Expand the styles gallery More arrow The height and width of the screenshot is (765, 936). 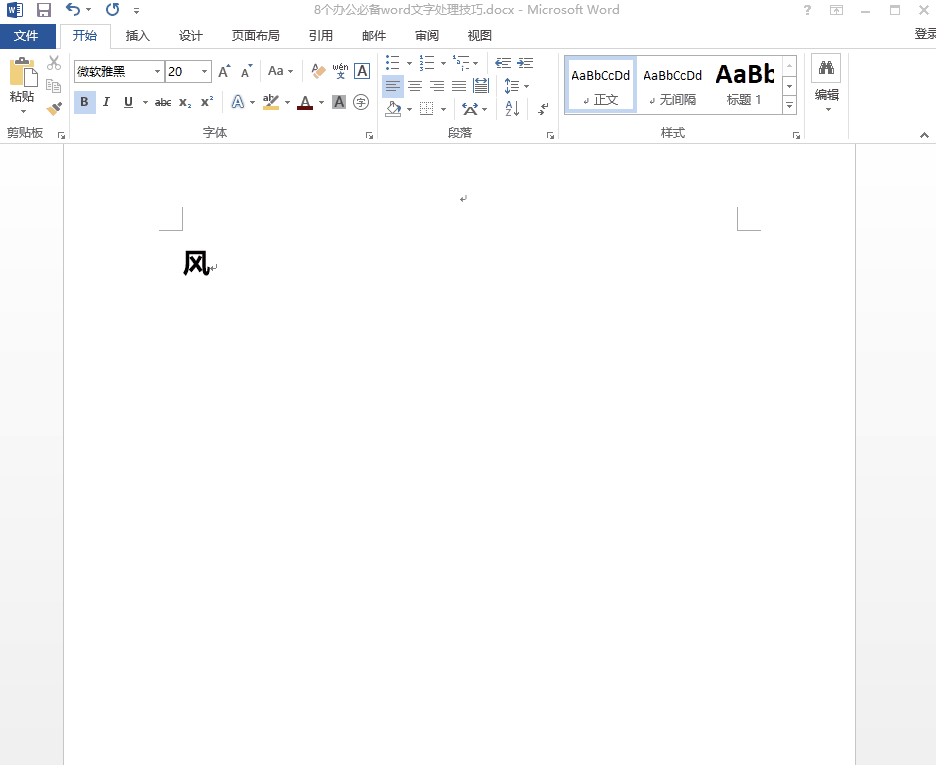789,105
